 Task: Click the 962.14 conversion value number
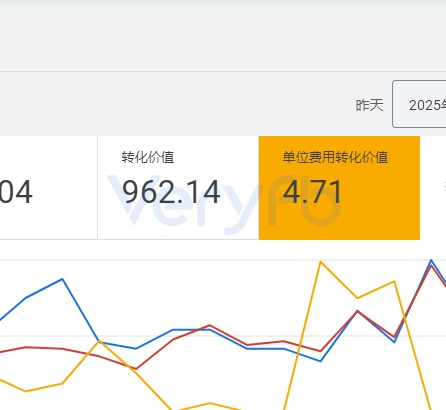click(x=171, y=192)
